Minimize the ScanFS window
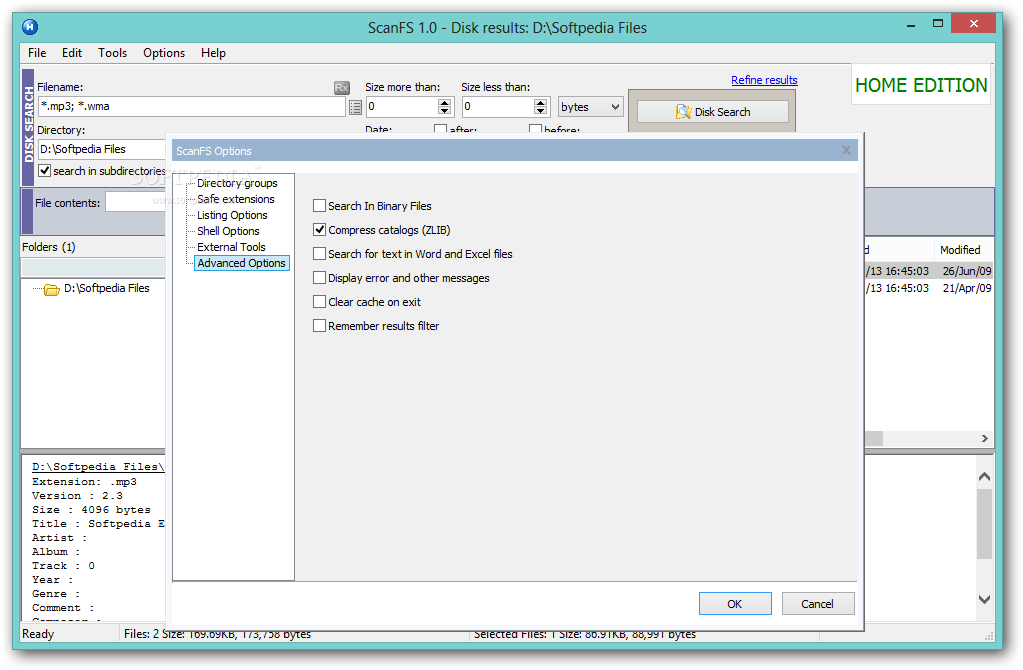1023x670 pixels. pyautogui.click(x=911, y=24)
